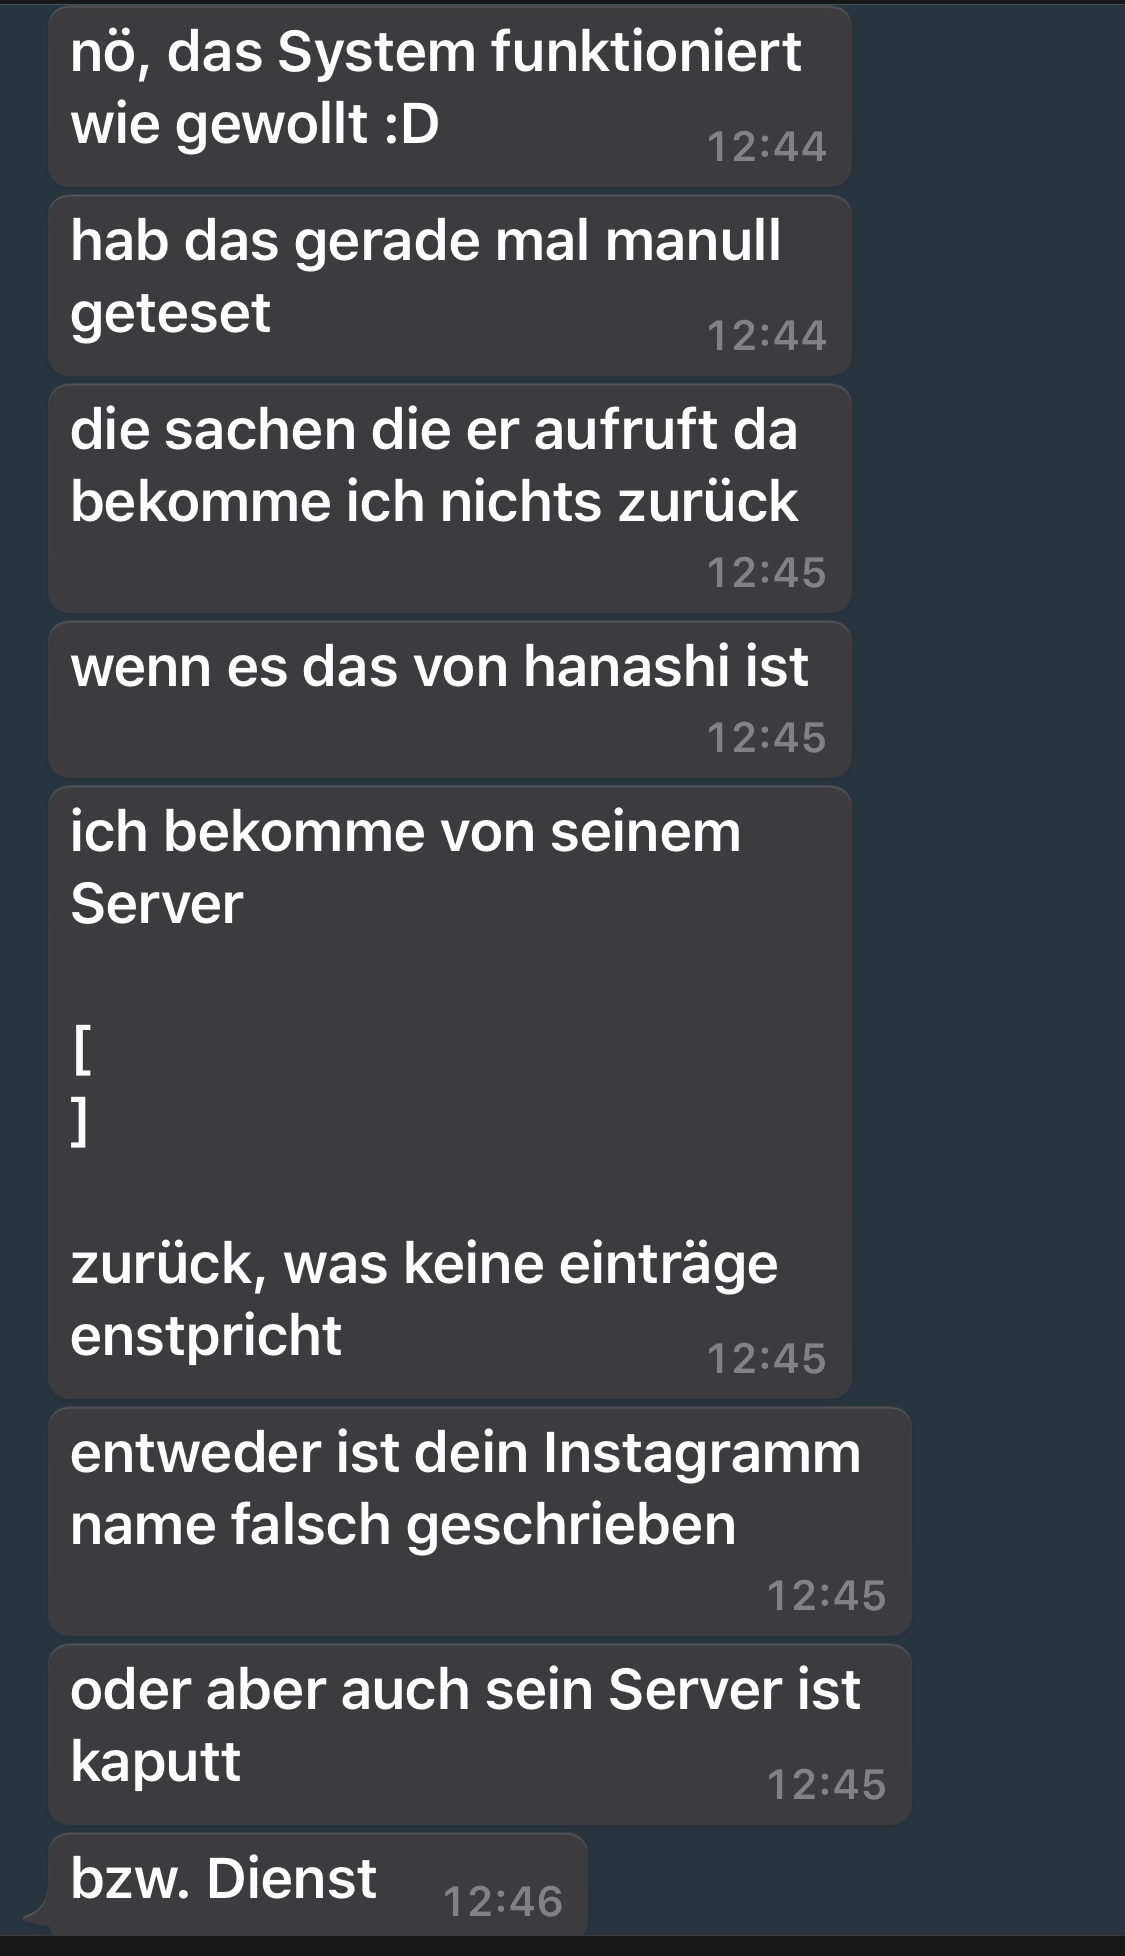Tap the opening square bracket in the Server message

coord(82,1049)
